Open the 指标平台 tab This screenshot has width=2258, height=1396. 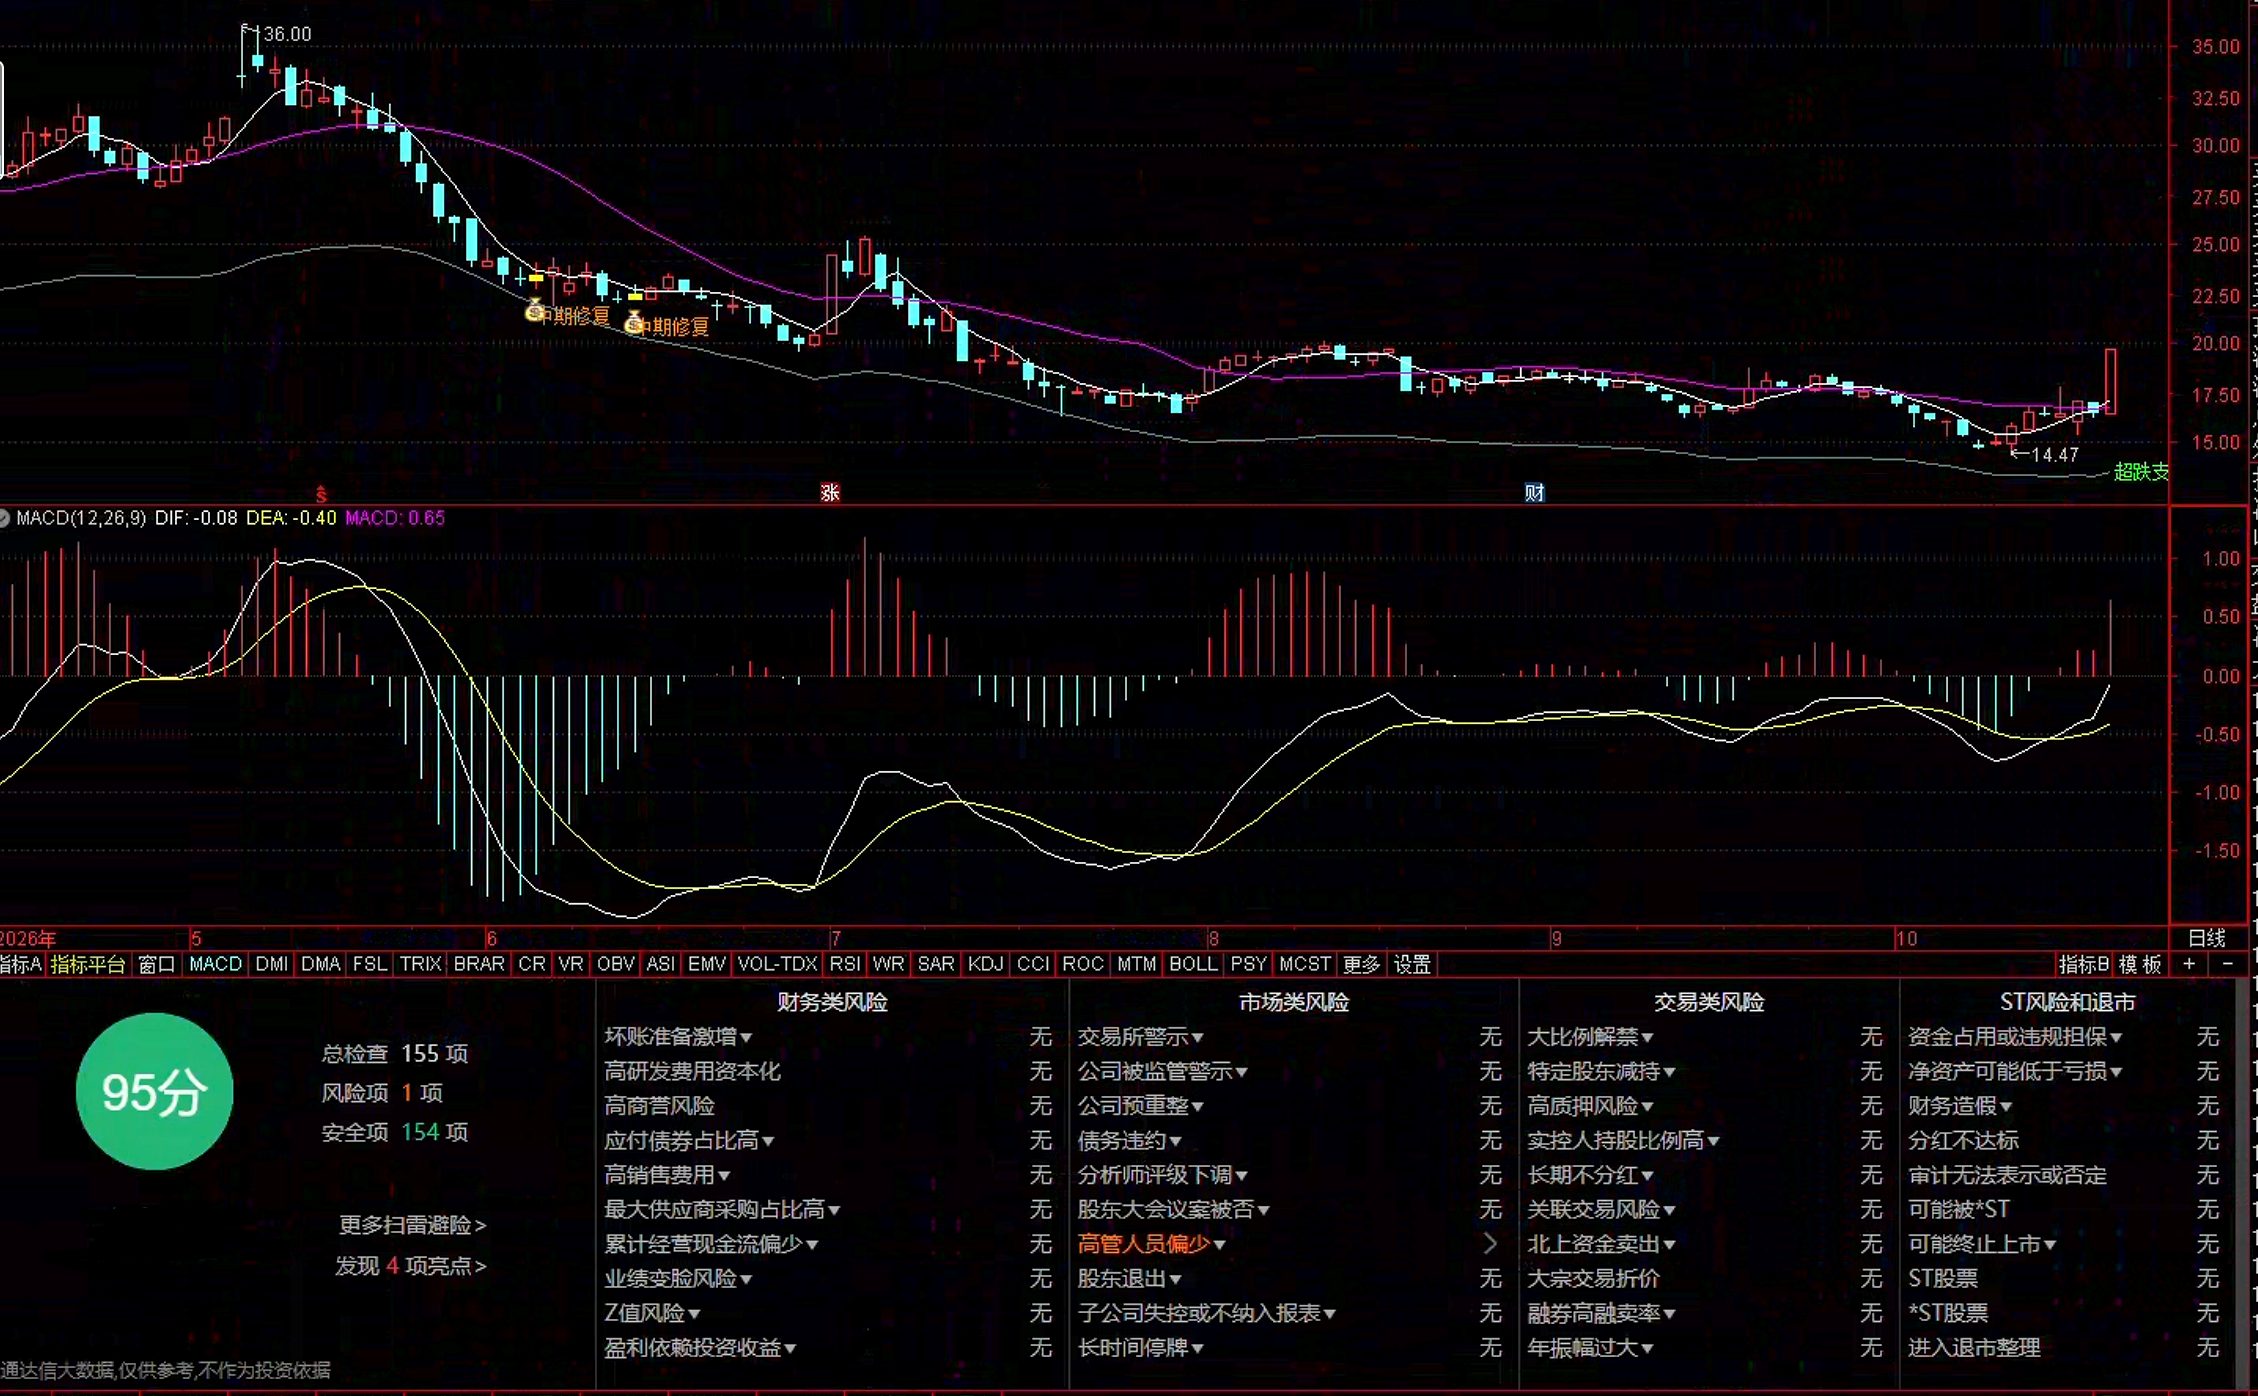point(88,964)
